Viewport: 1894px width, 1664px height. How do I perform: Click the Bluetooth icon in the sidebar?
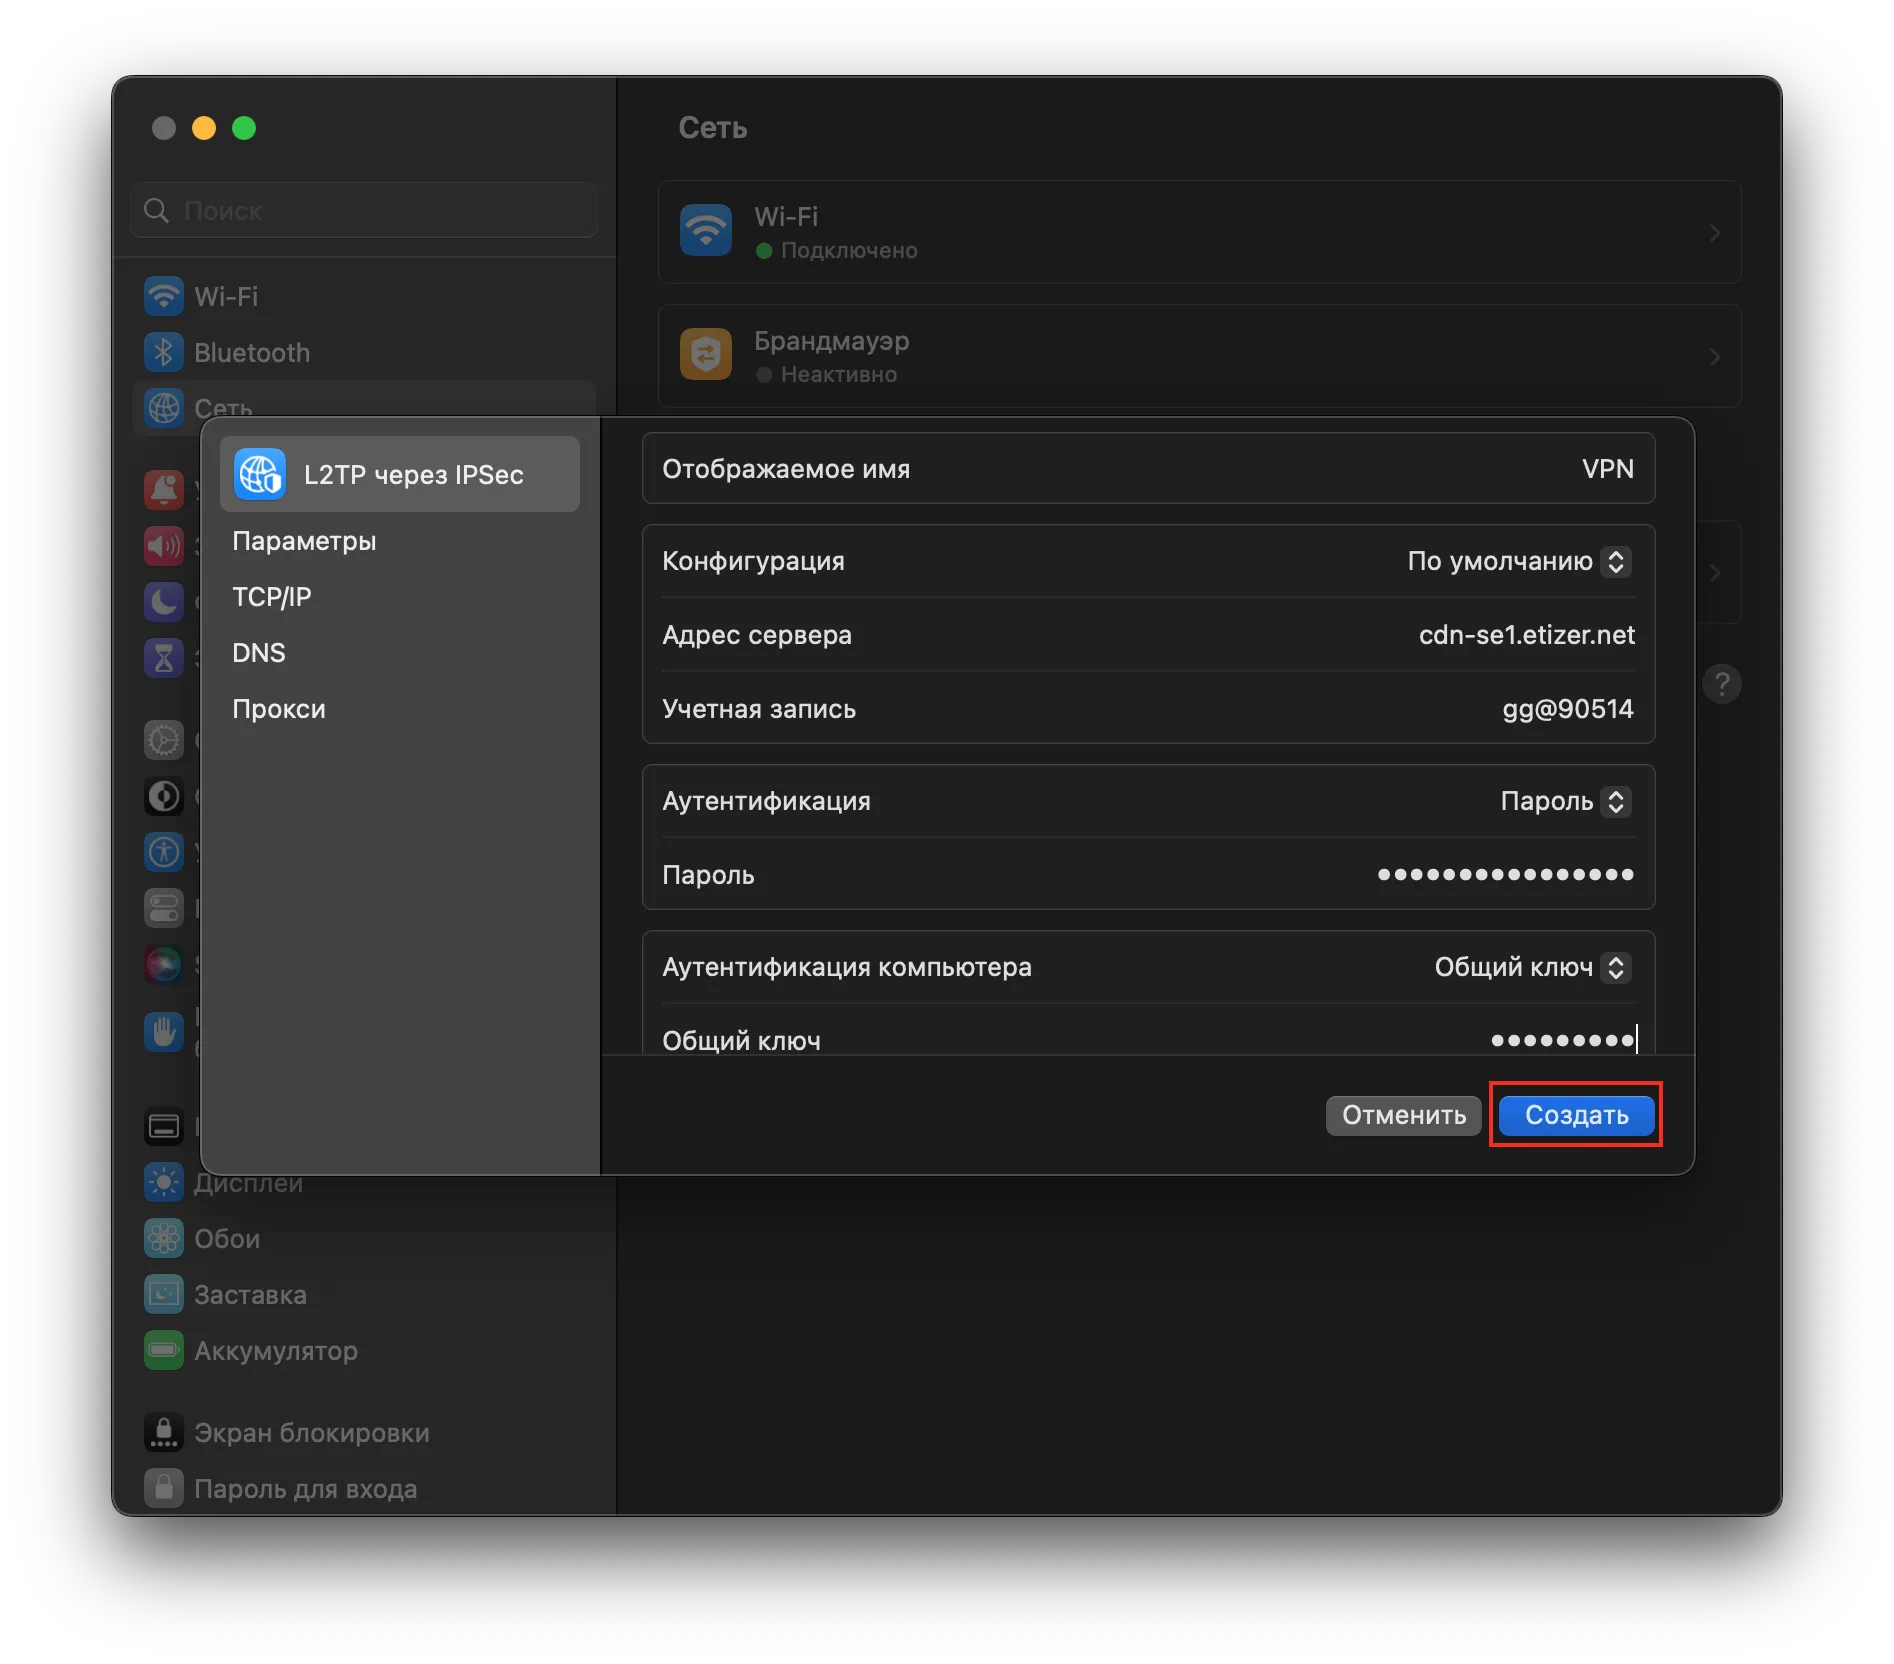(164, 353)
